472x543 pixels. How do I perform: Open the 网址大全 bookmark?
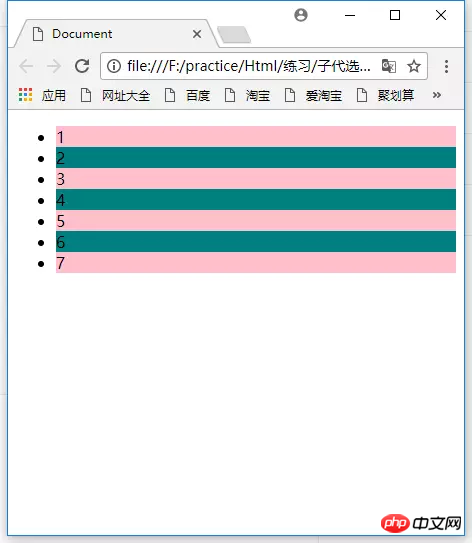coord(115,95)
